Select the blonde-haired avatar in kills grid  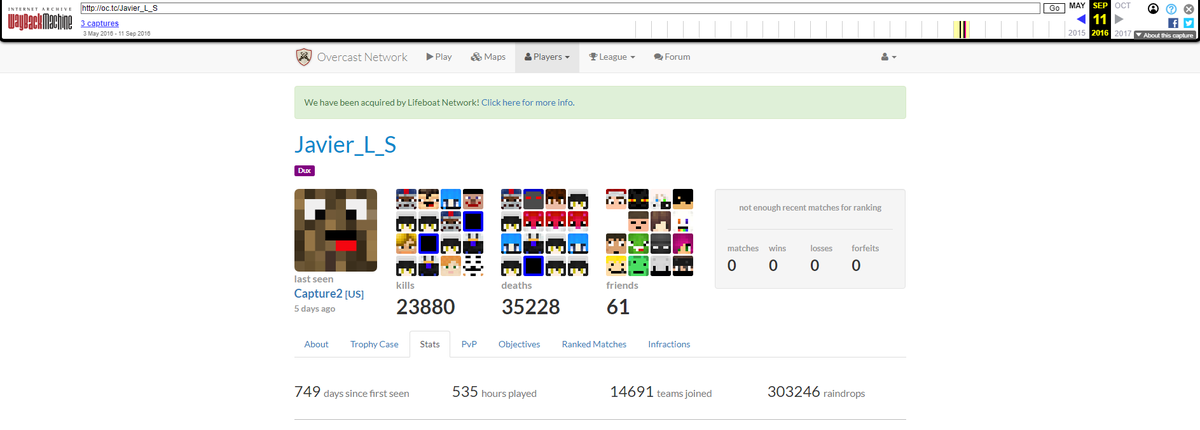click(406, 243)
